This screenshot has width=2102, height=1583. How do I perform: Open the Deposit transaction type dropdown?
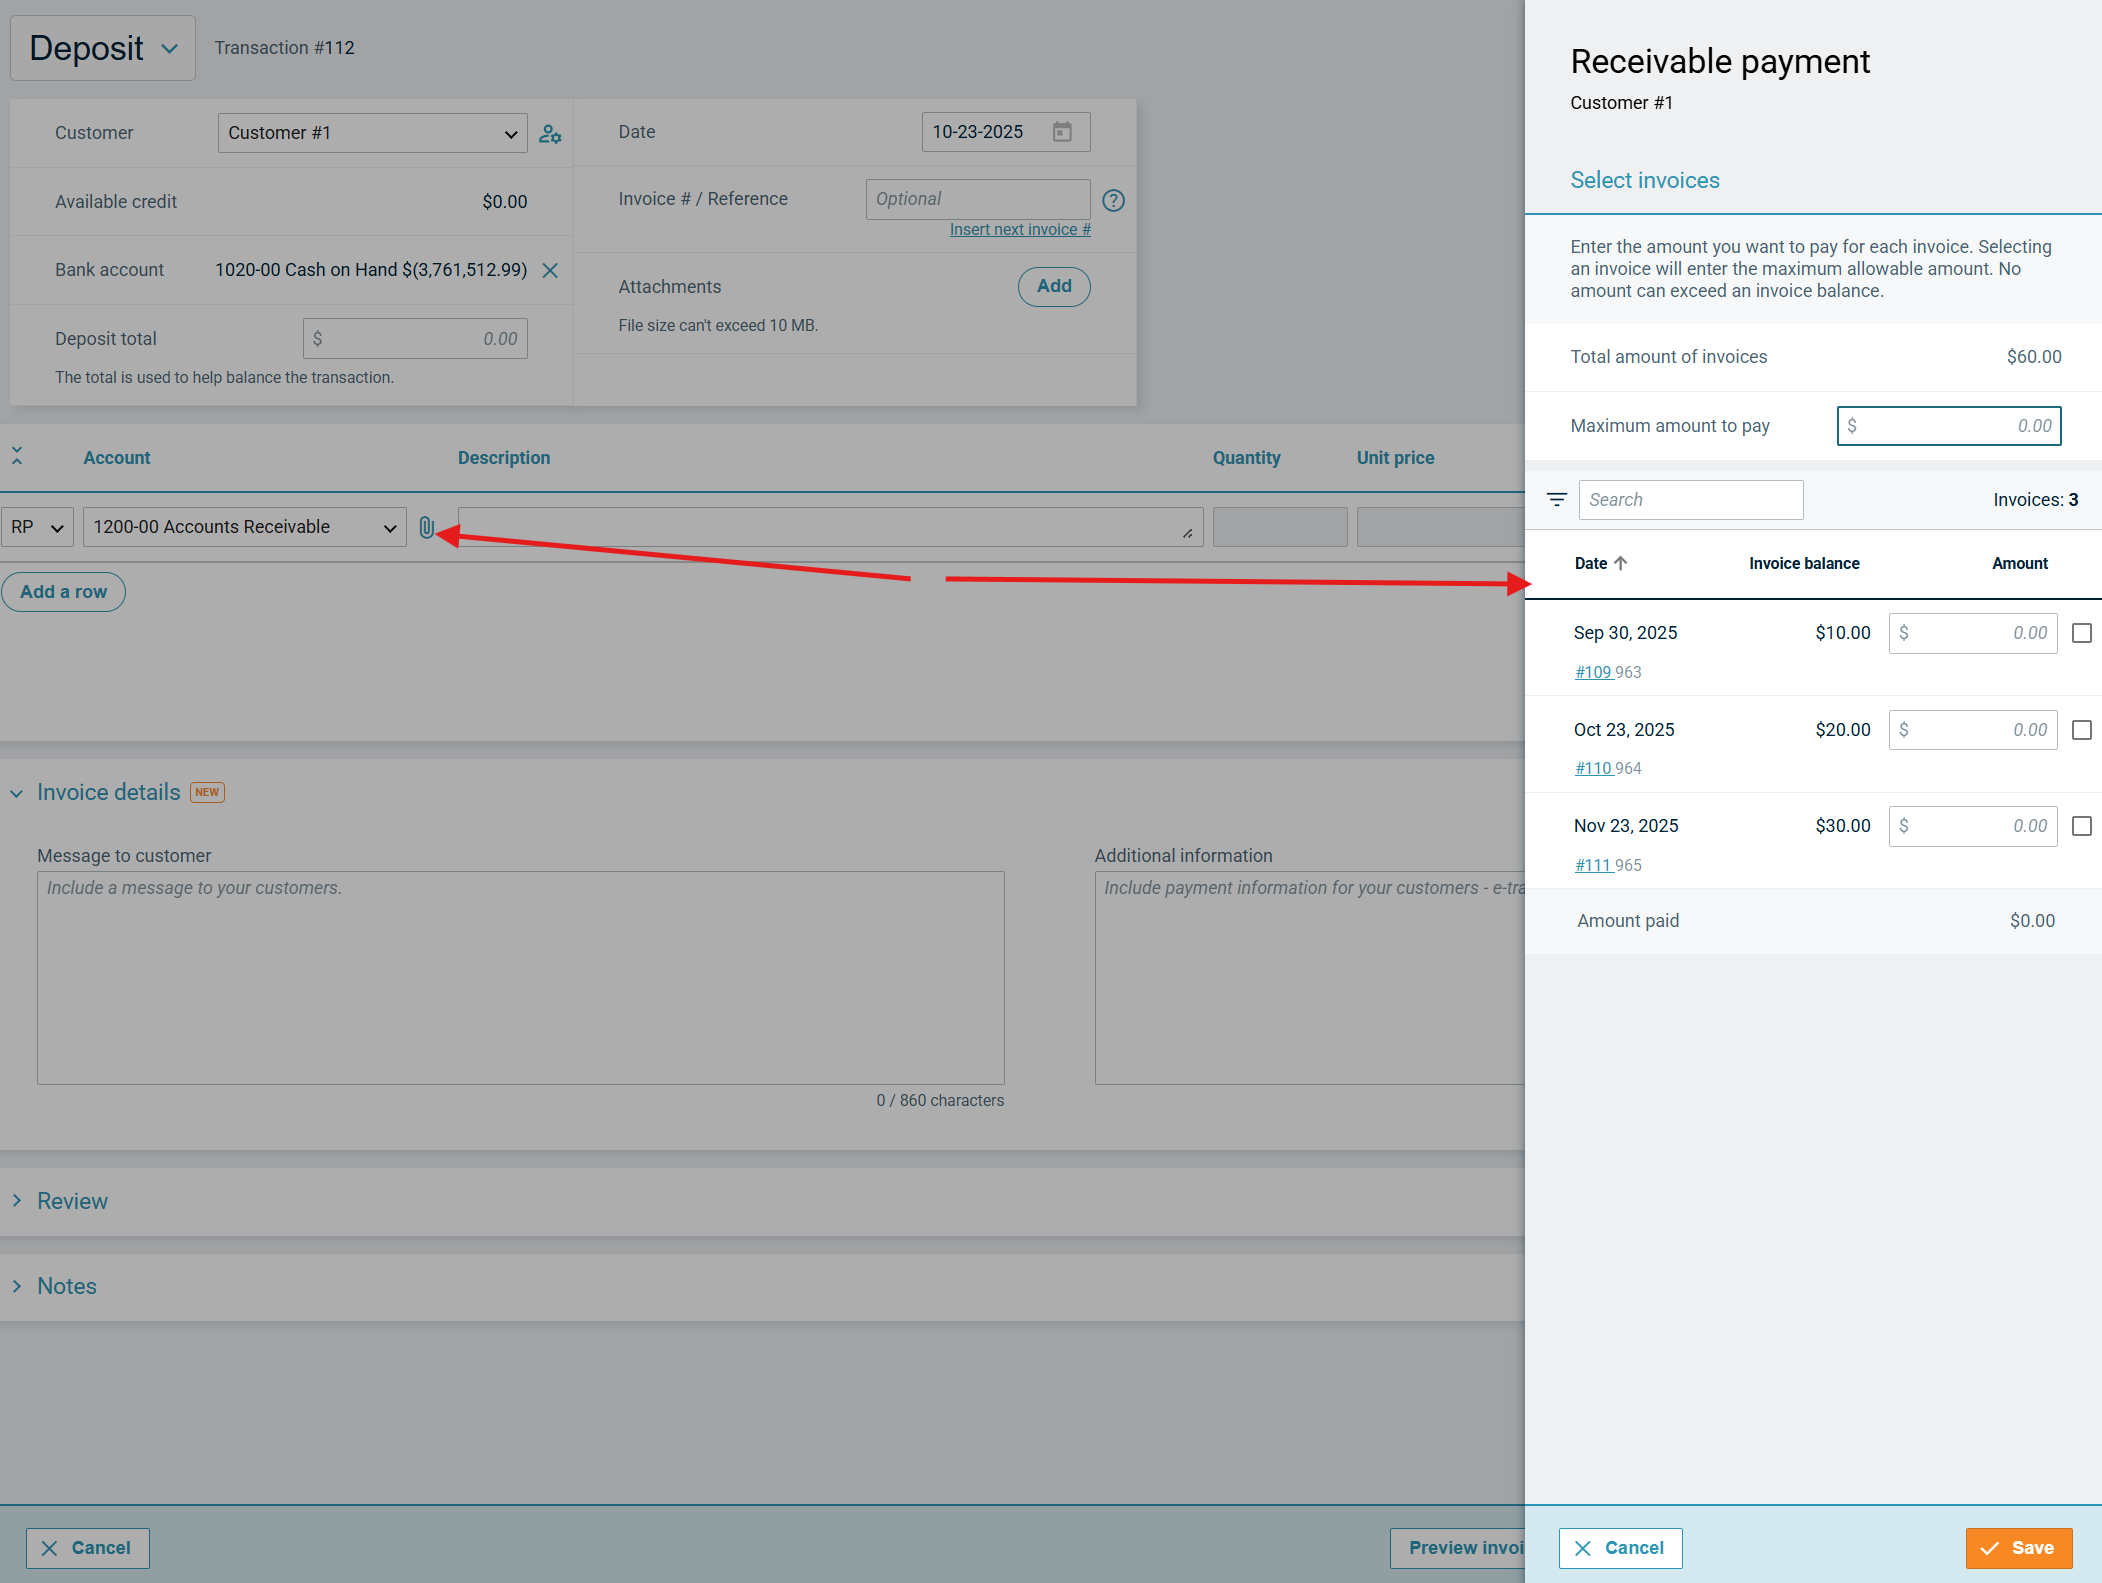pos(103,48)
